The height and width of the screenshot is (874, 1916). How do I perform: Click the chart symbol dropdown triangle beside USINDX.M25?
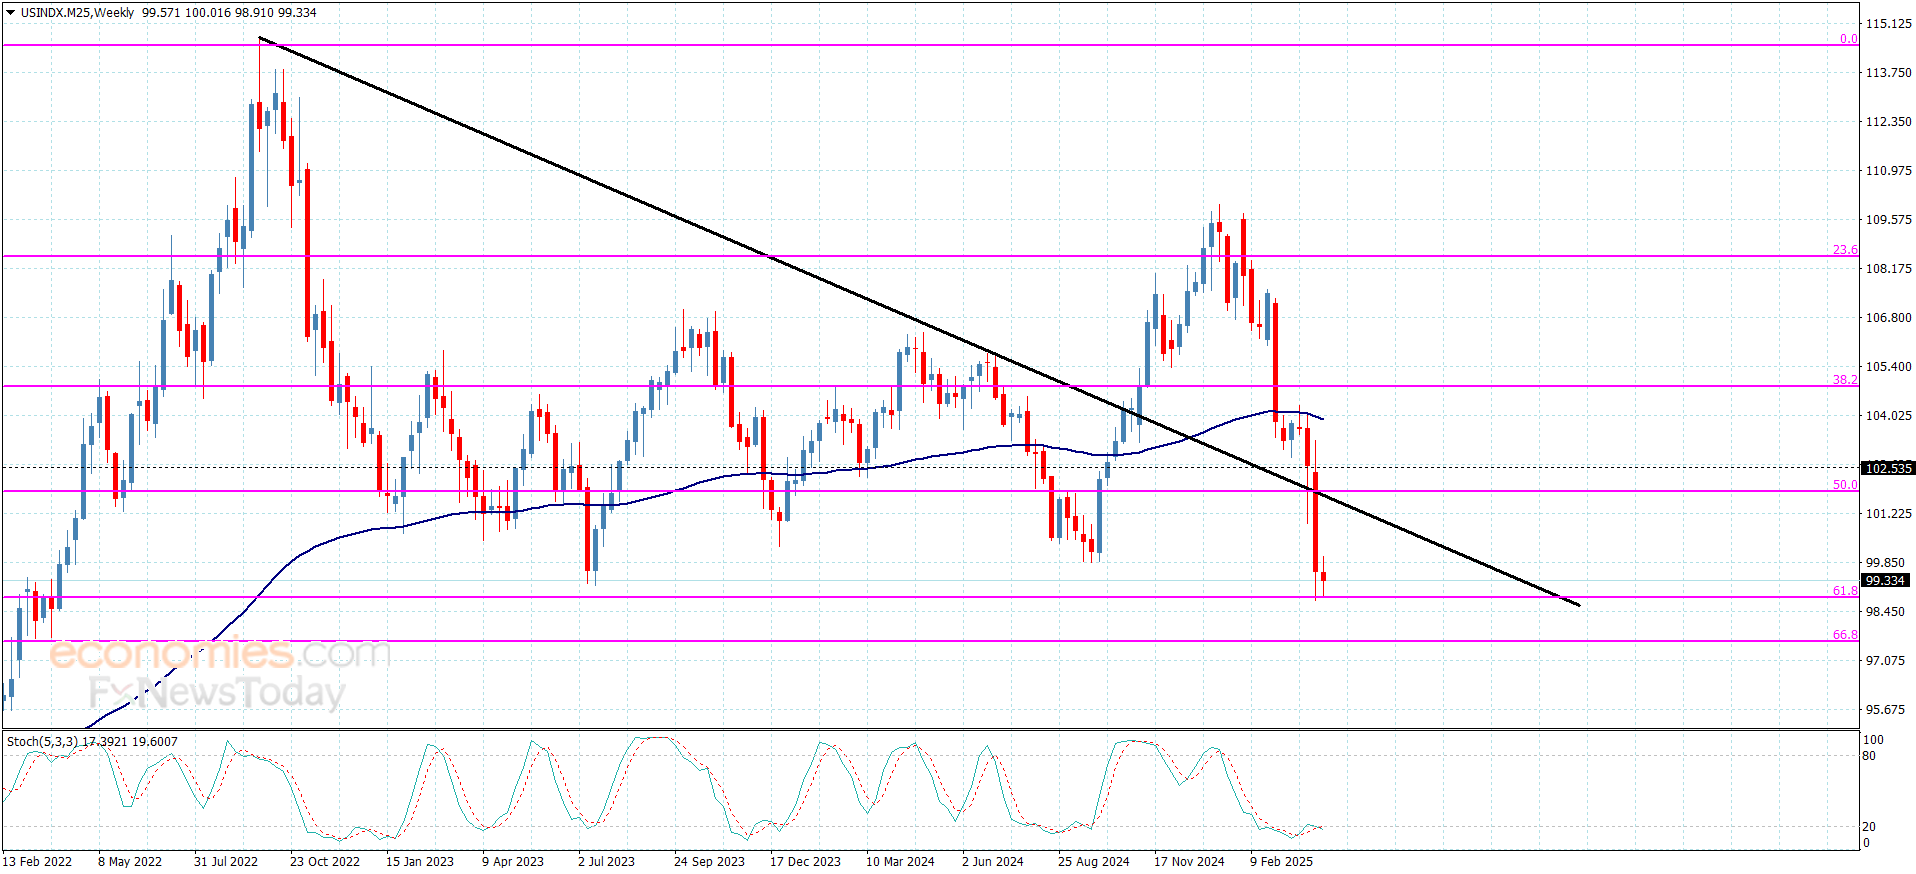[x=11, y=13]
